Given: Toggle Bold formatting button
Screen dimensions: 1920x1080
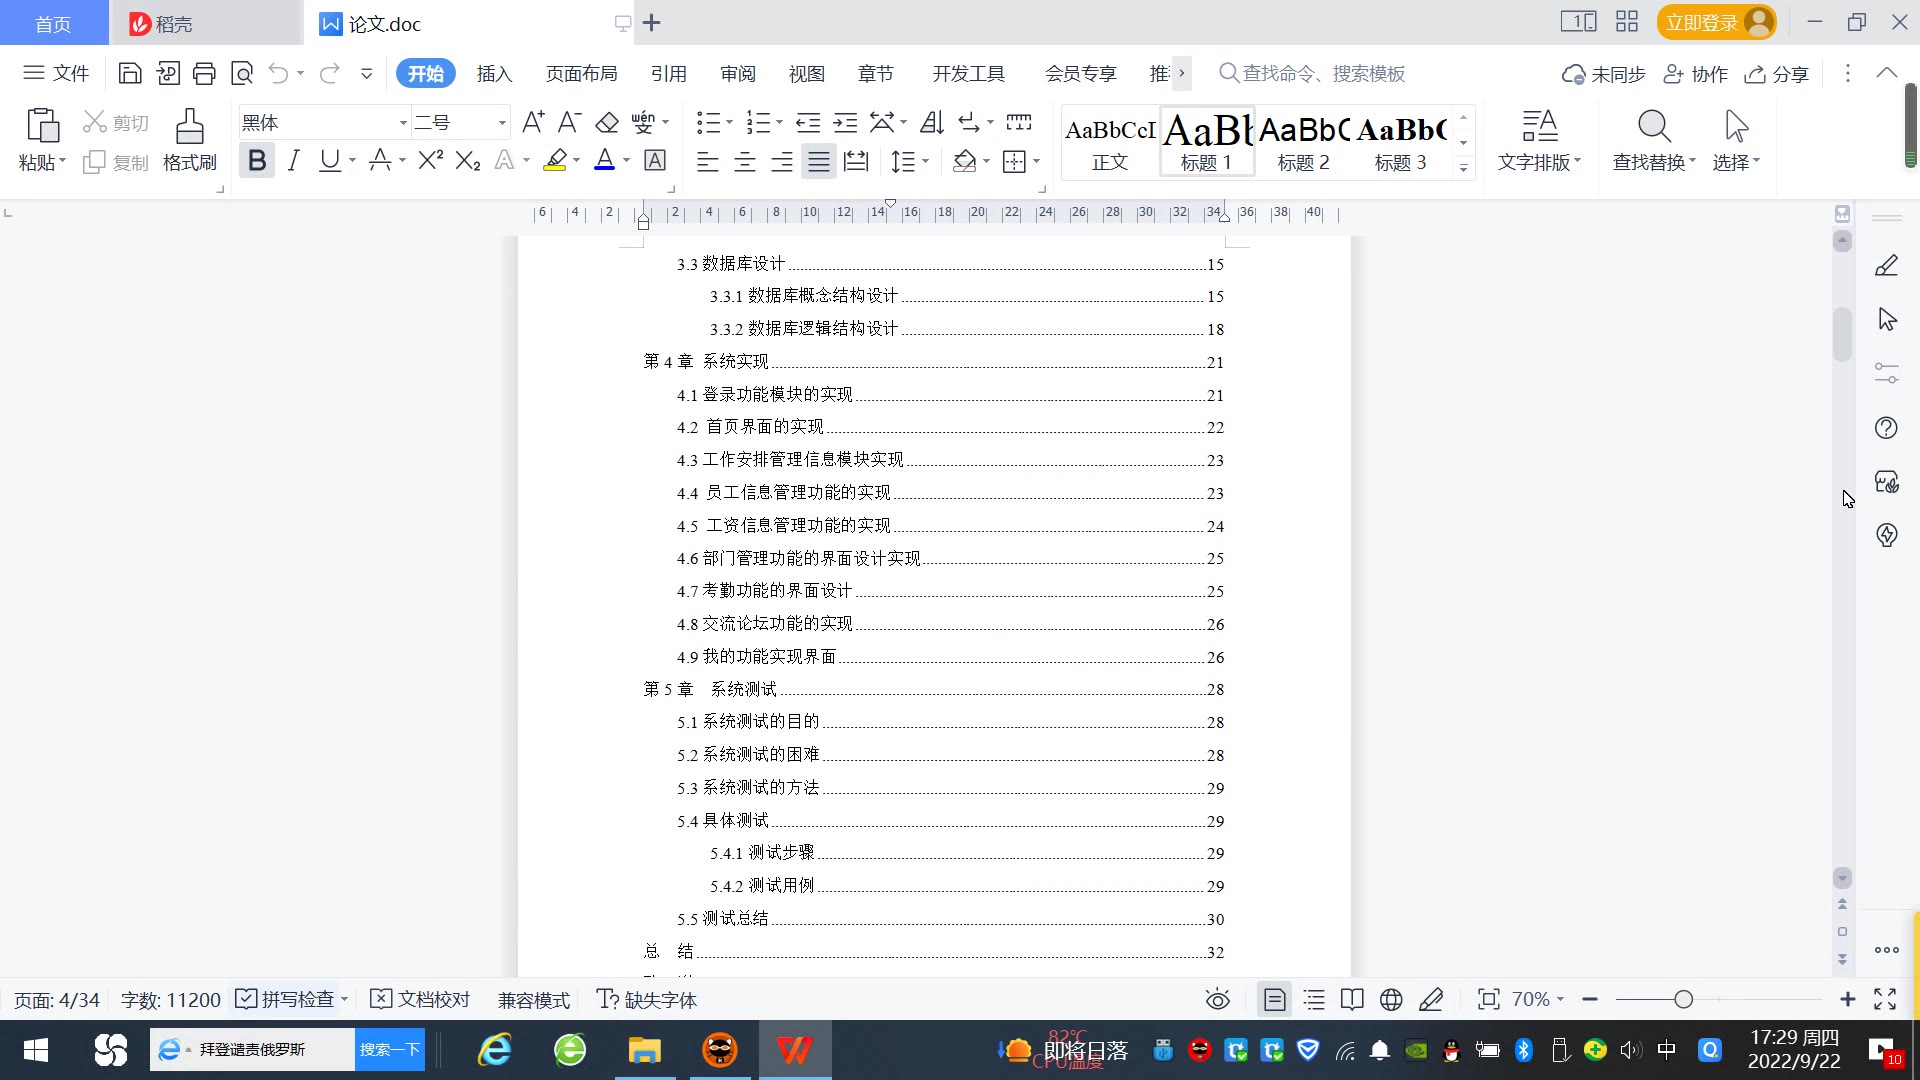Looking at the screenshot, I should click(257, 160).
